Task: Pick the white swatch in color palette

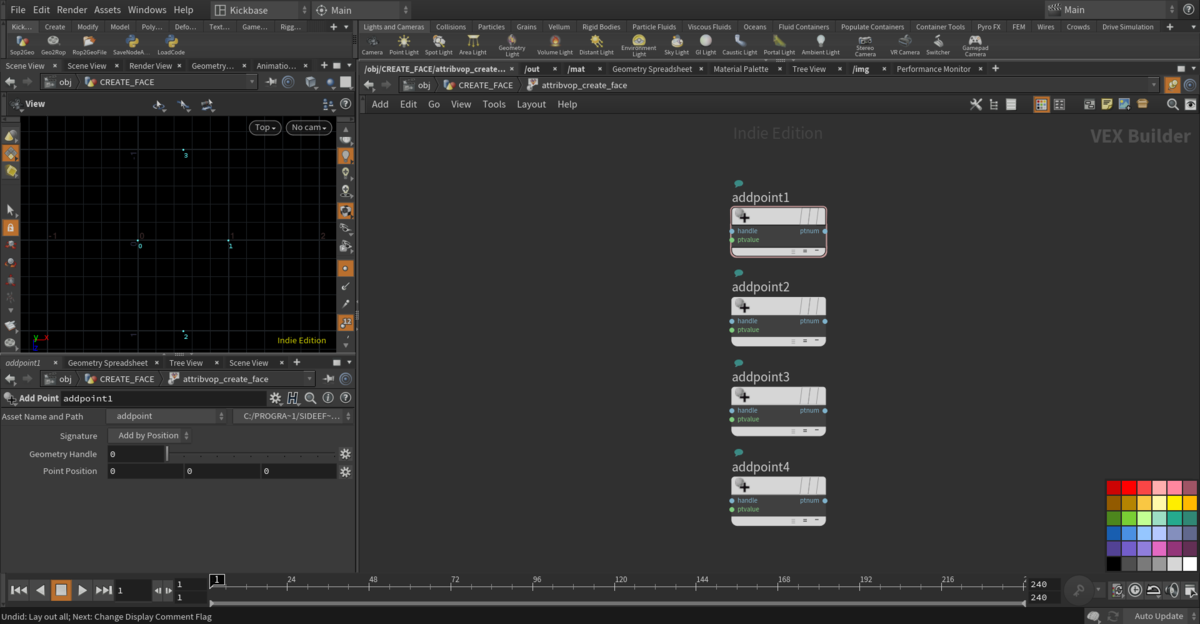Action: tap(1189, 564)
